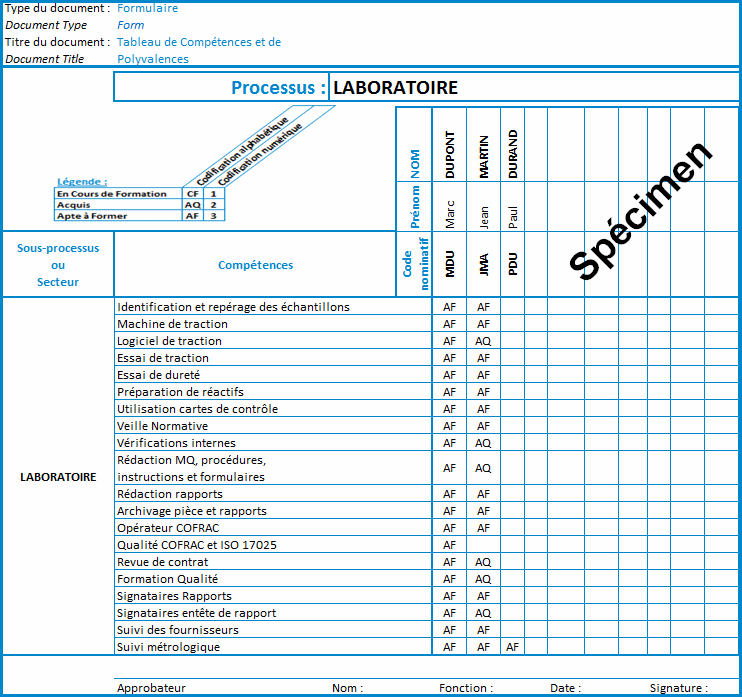Click JMA's AQ value for Logiciel de traction

tap(483, 341)
